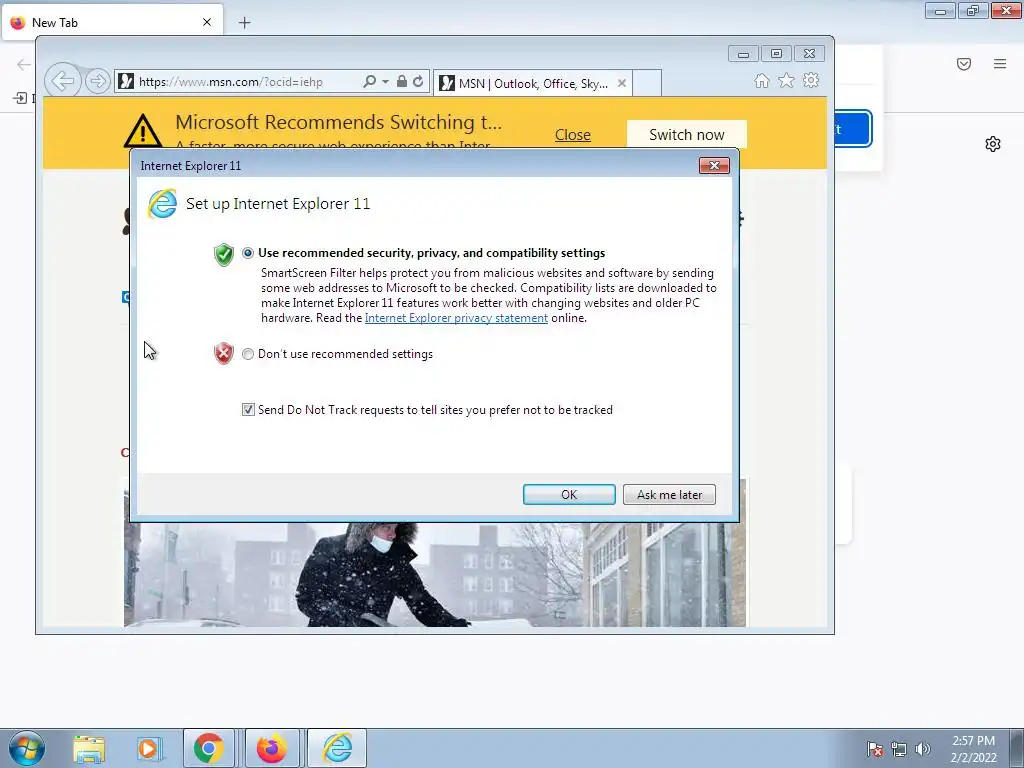Switch to Internet Explorer taskbar button
The width and height of the screenshot is (1024, 768).
pyautogui.click(x=337, y=748)
